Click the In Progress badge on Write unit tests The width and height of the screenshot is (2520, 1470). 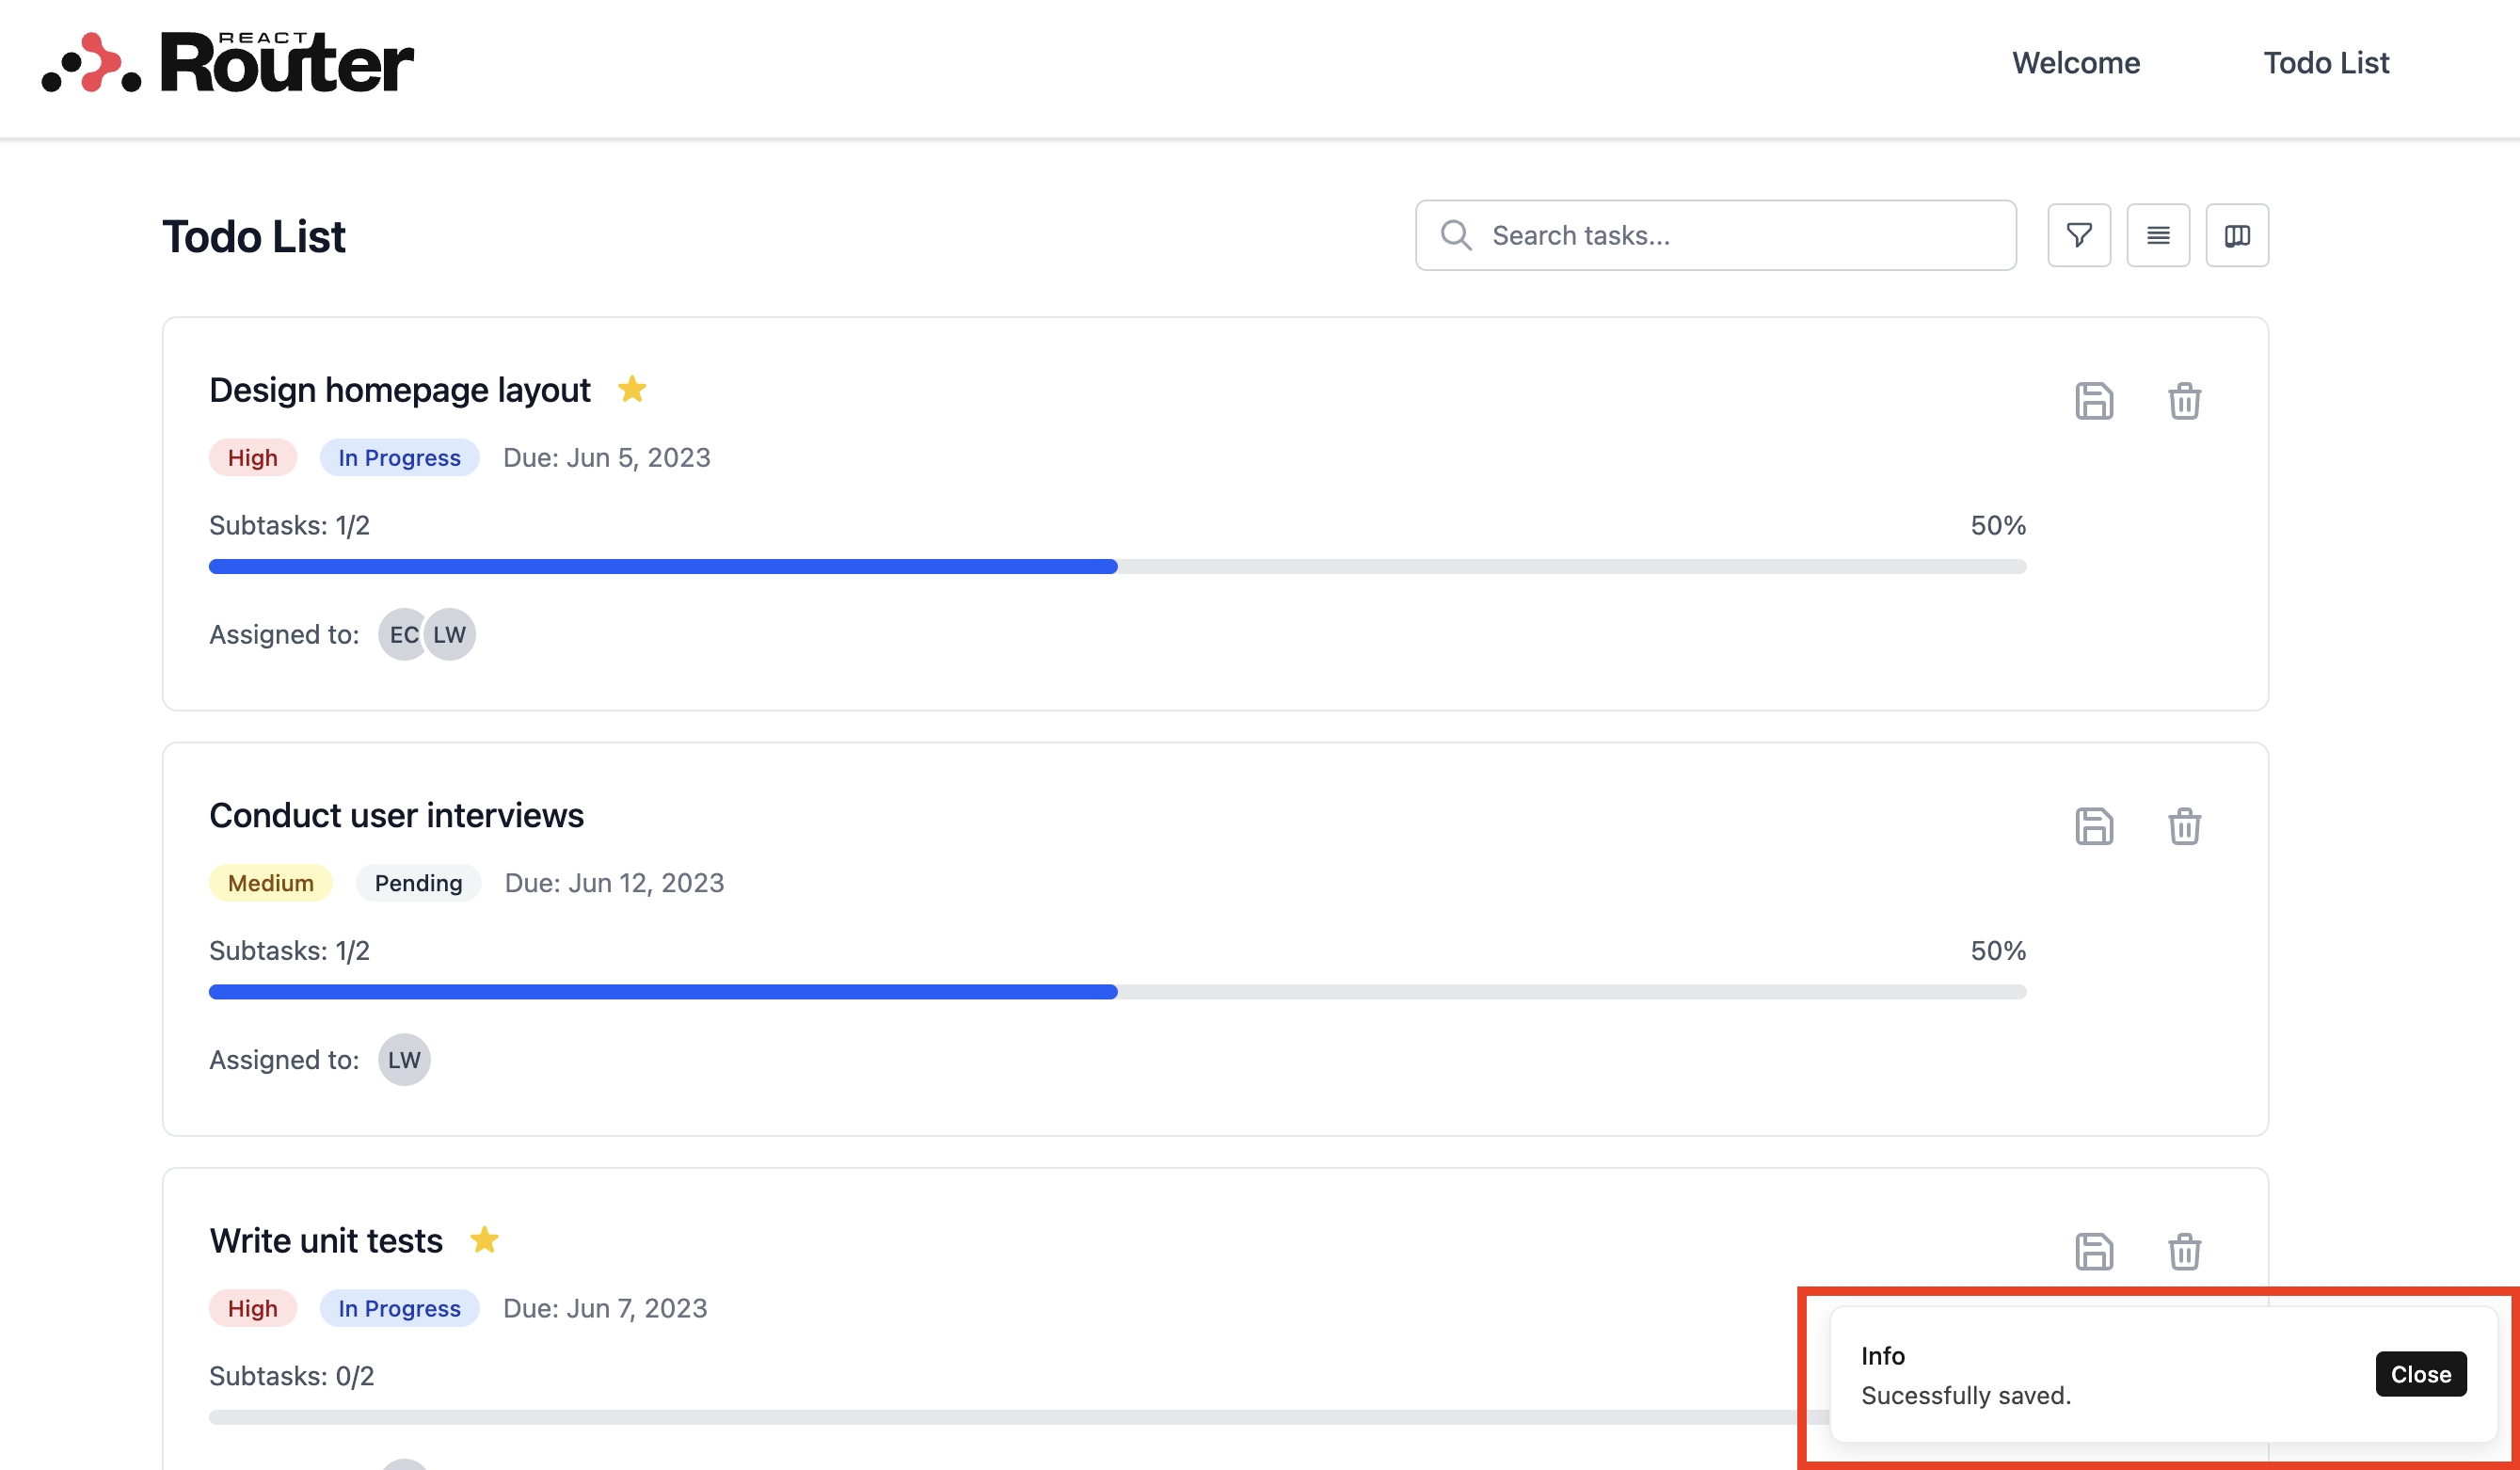[399, 1308]
